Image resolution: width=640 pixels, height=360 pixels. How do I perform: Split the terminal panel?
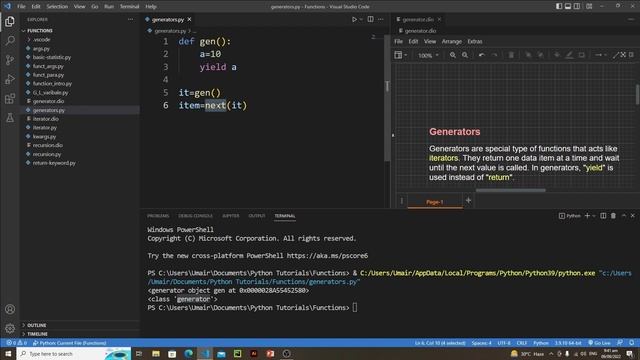click(x=603, y=216)
